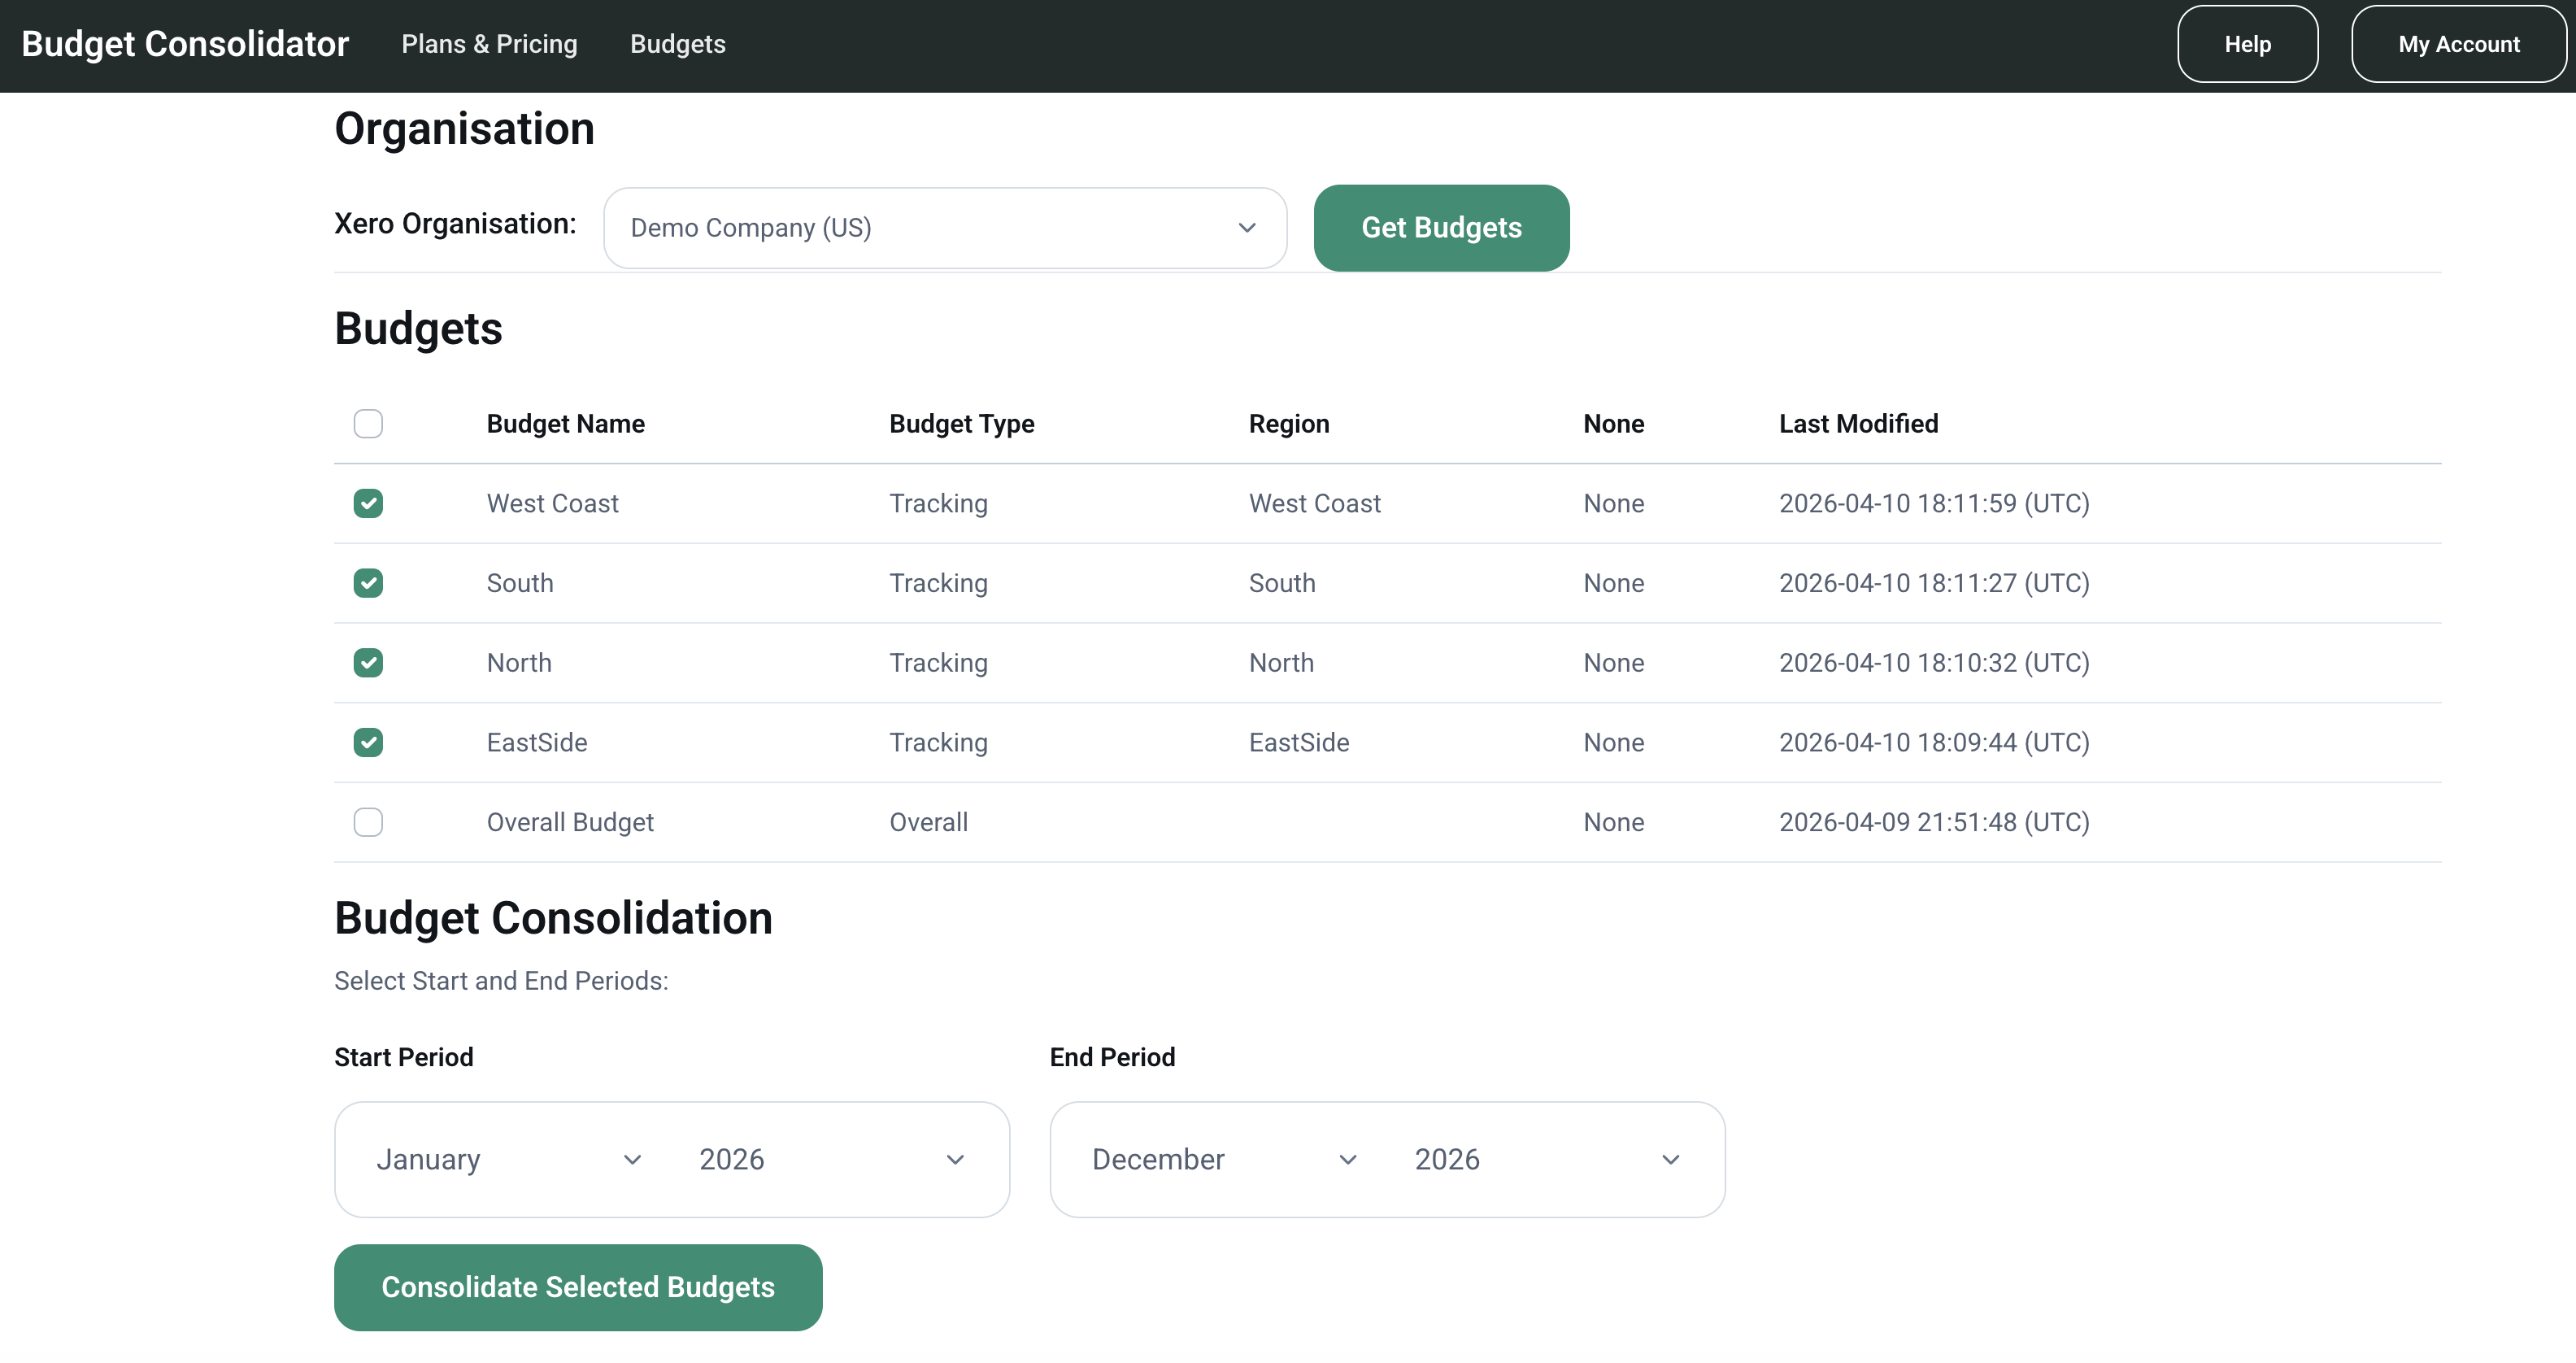The width and height of the screenshot is (2576, 1363).
Task: Uncheck the South budget row
Action: (x=368, y=583)
